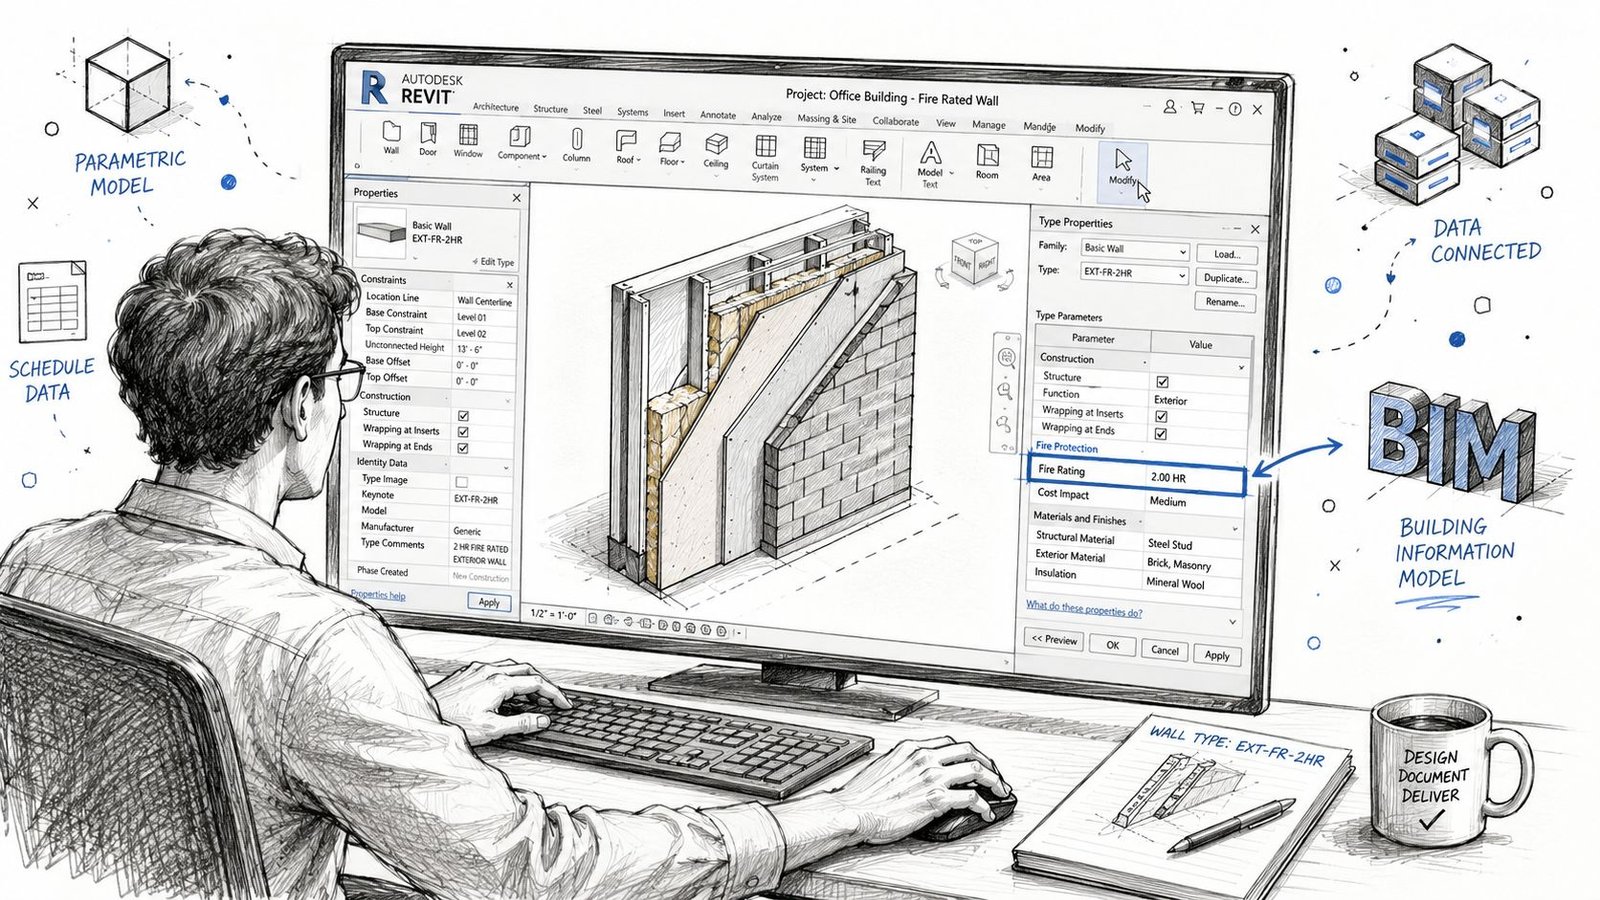1600x900 pixels.
Task: Toggle Wrapping at Inserts in Properties palette
Action: pyautogui.click(x=463, y=431)
